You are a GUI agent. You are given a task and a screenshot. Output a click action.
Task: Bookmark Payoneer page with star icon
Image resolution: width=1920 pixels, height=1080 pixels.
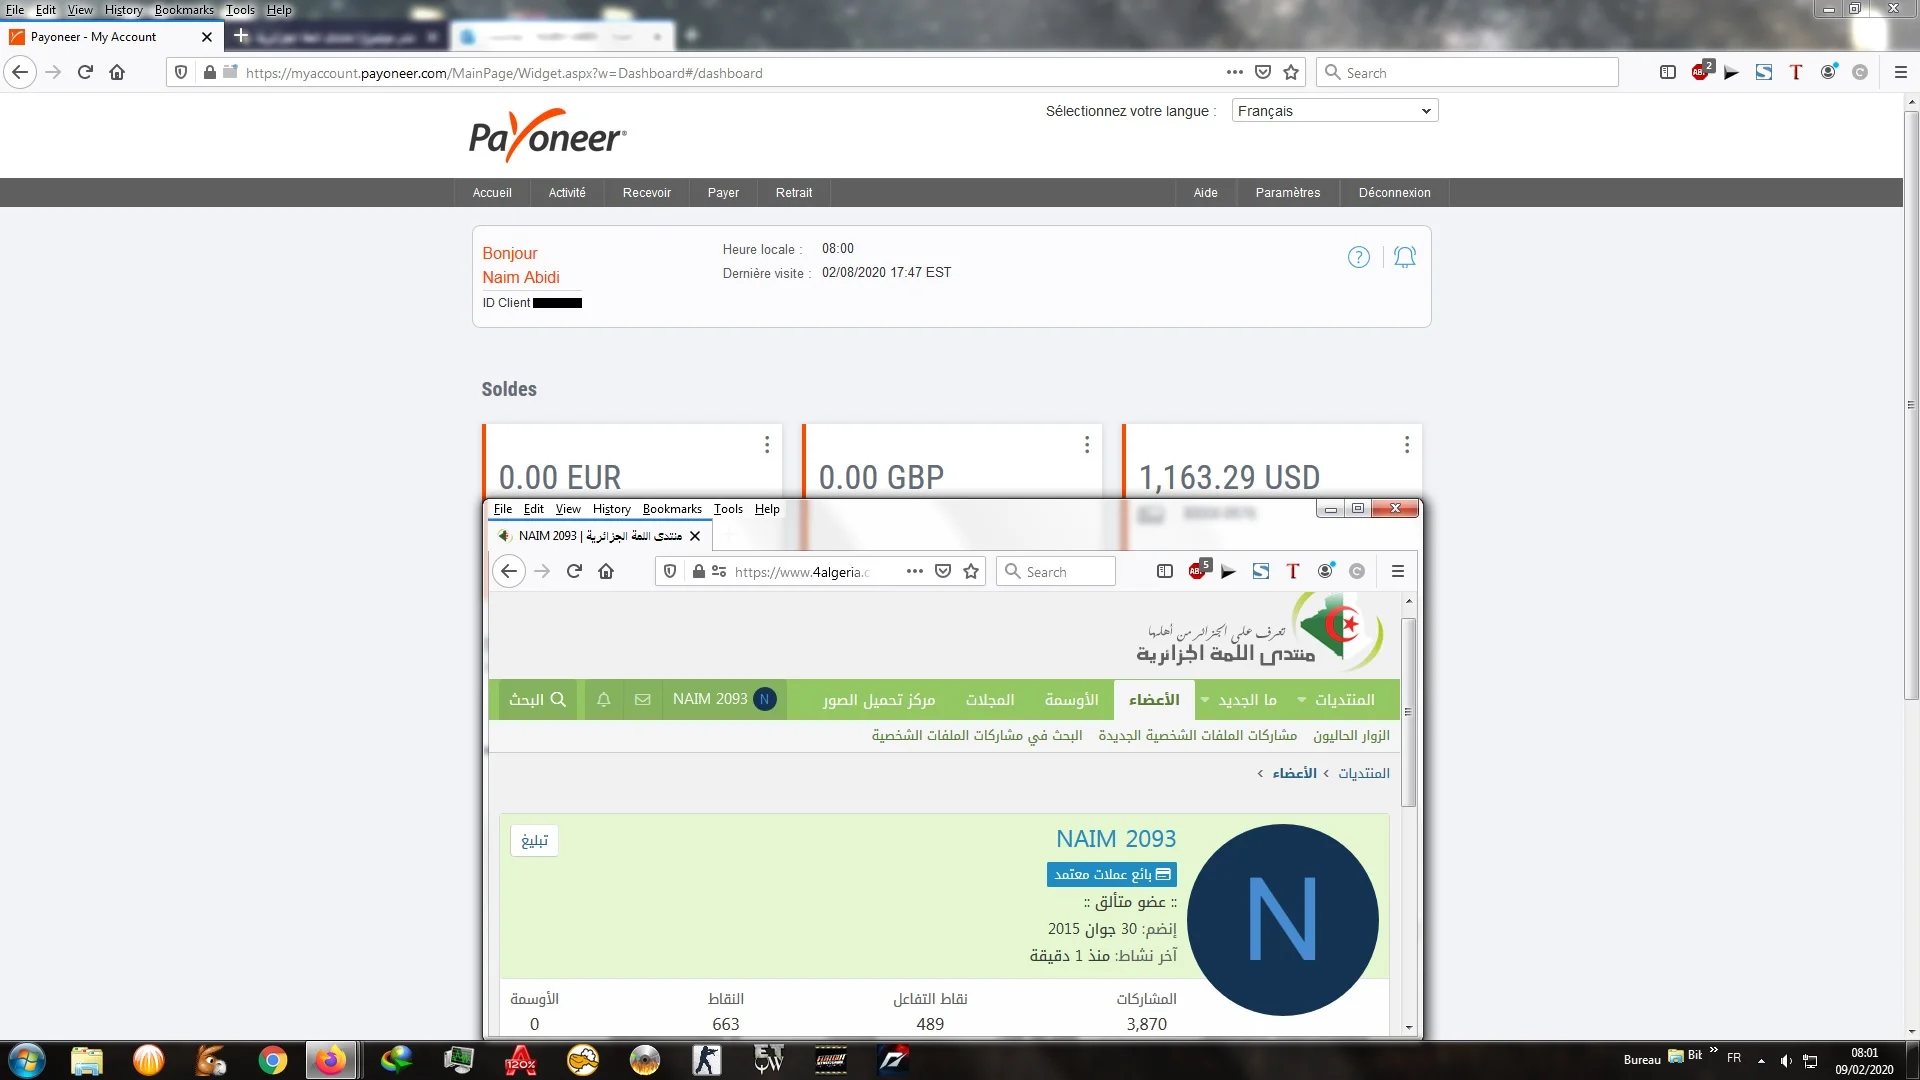(1291, 73)
